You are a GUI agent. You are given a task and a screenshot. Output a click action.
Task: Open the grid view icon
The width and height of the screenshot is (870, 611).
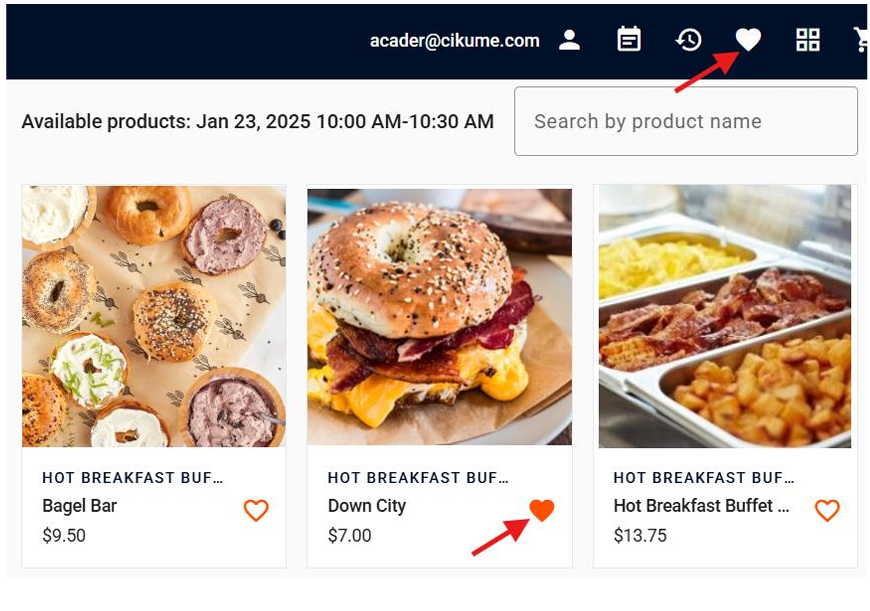807,40
